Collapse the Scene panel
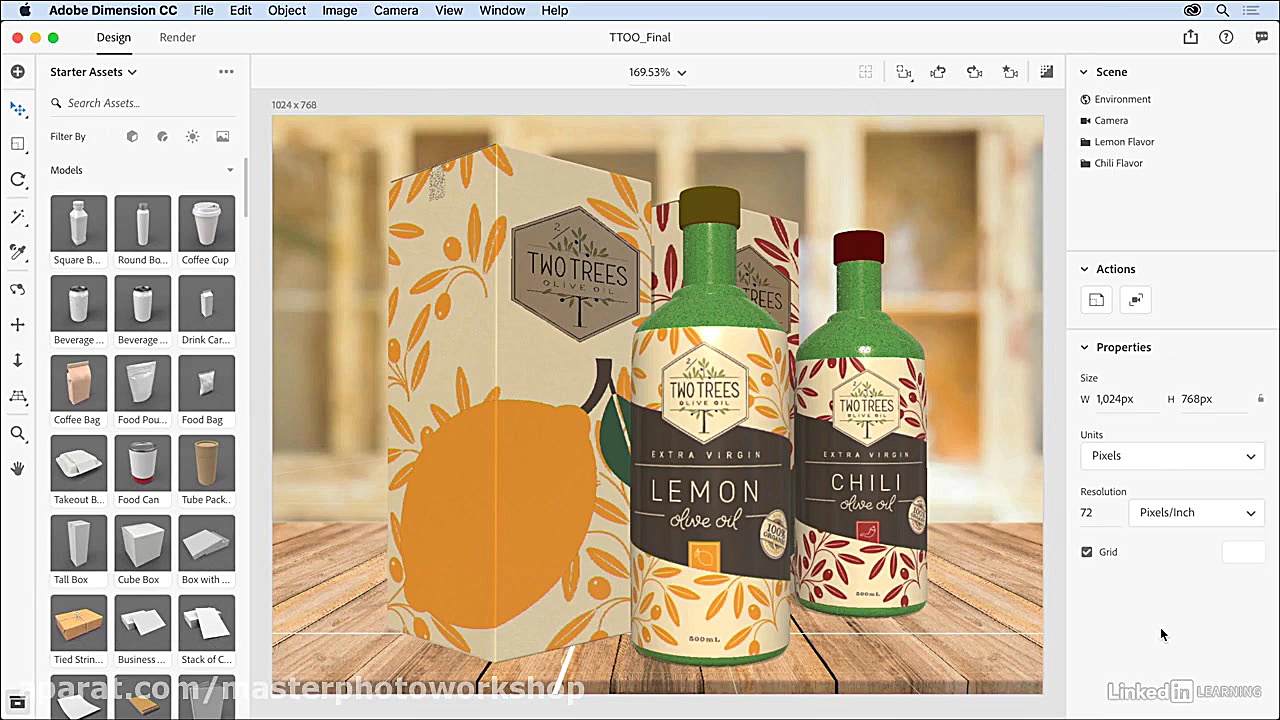 coord(1083,72)
